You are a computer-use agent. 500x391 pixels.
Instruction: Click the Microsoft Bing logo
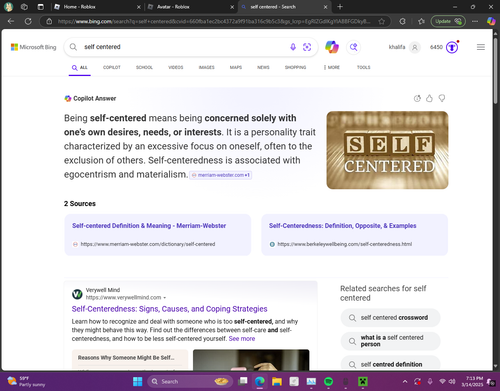(33, 47)
